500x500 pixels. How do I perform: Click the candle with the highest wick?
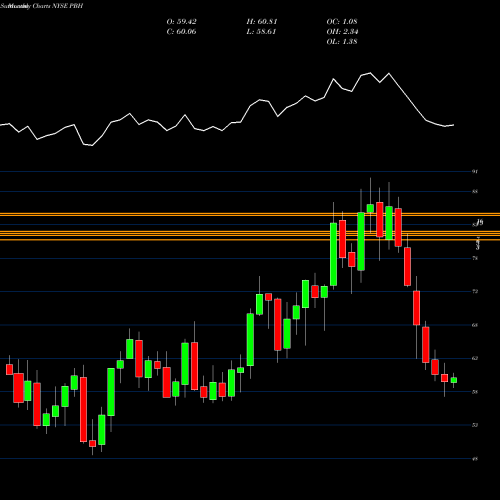(x=370, y=208)
